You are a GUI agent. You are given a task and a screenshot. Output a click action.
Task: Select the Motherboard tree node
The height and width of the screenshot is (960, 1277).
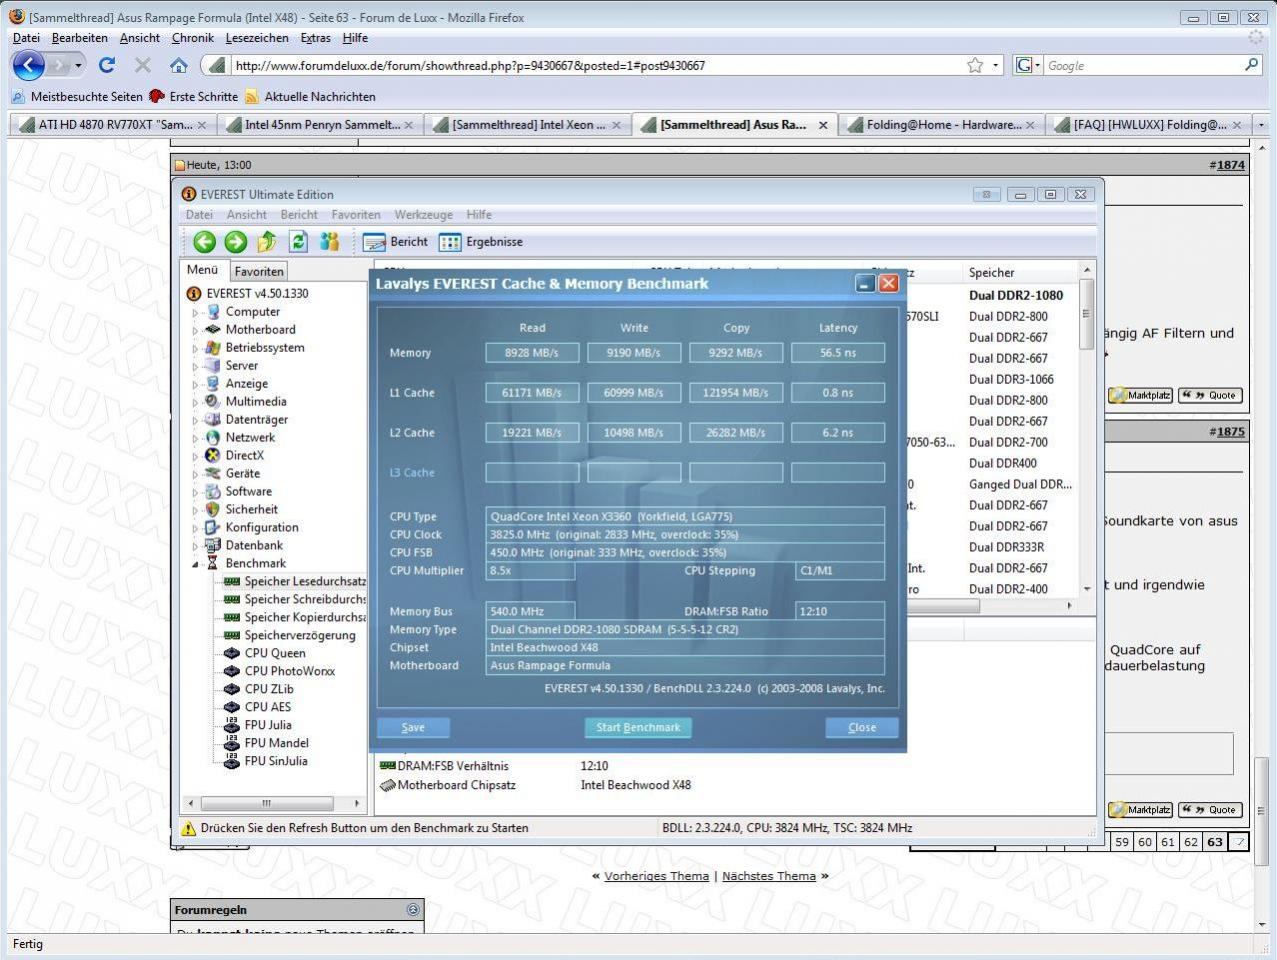click(x=261, y=329)
